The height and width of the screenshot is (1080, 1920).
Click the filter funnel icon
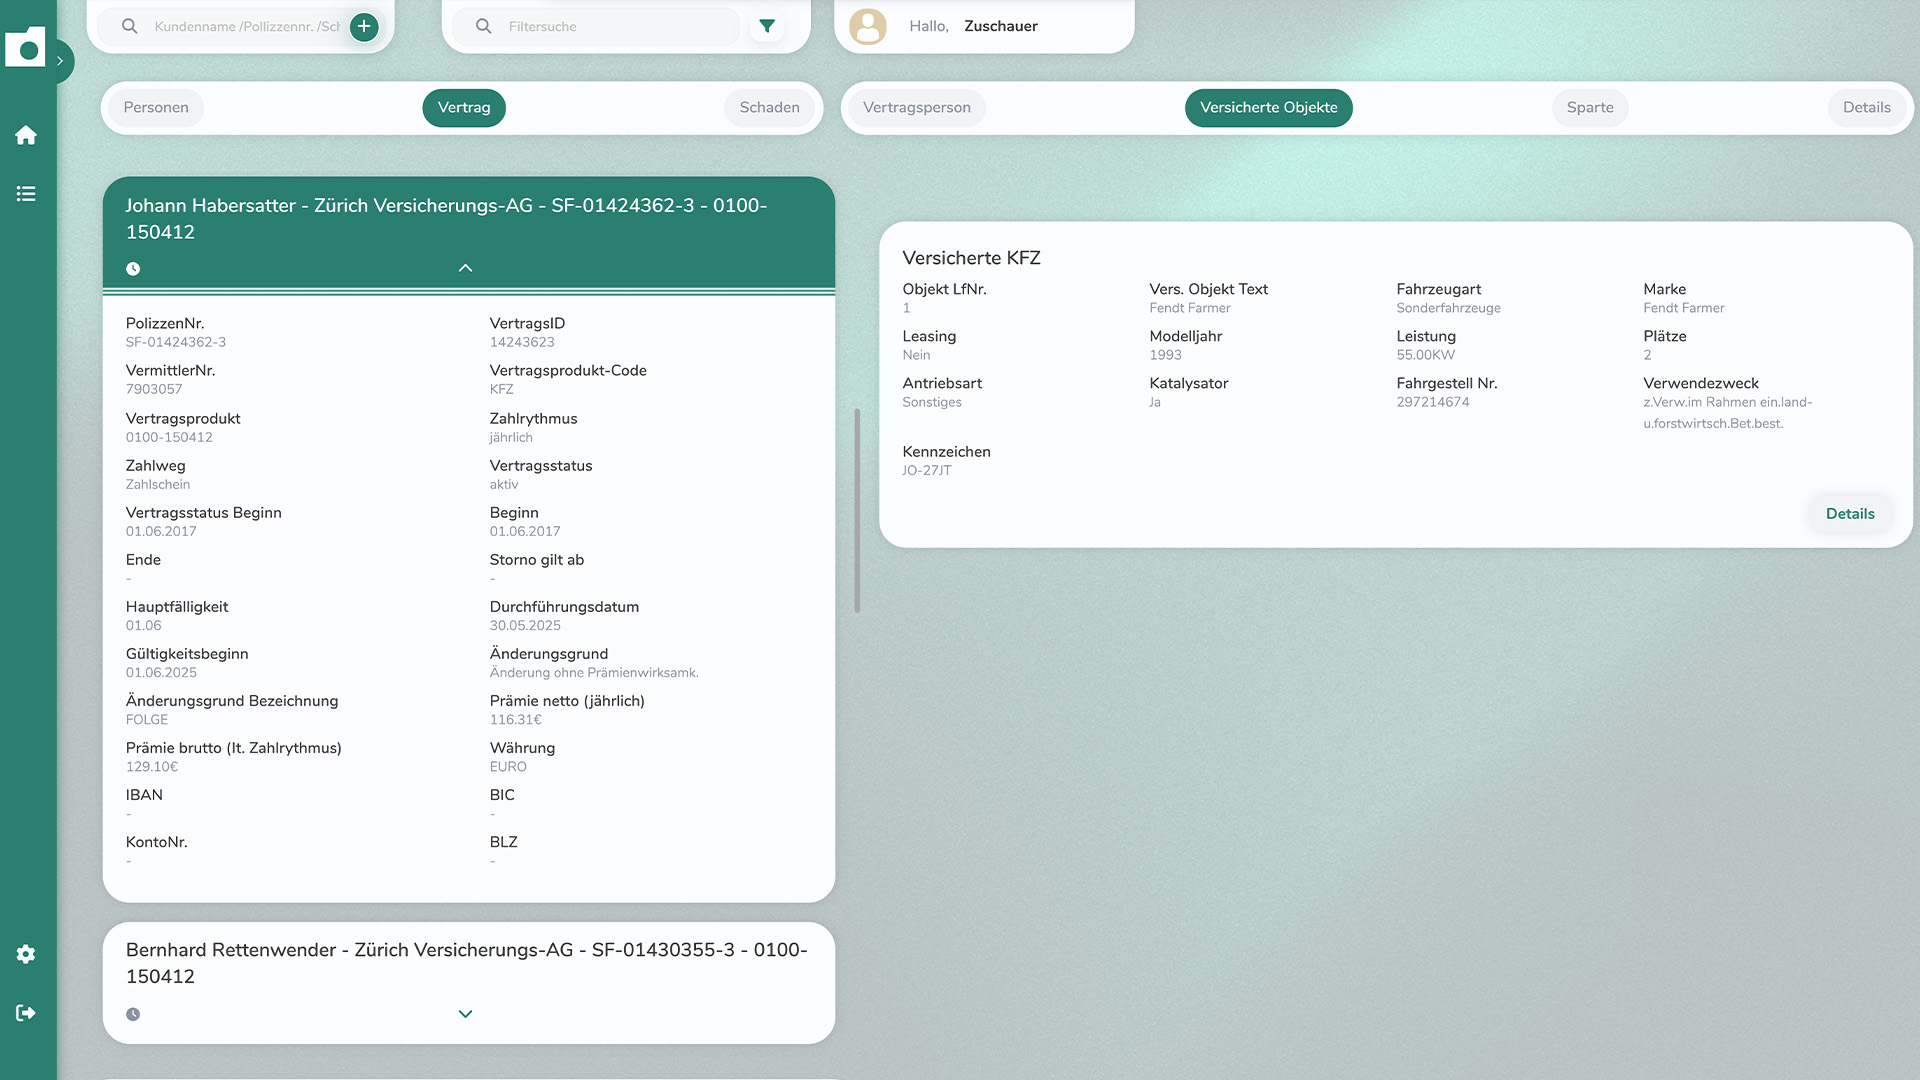point(767,26)
